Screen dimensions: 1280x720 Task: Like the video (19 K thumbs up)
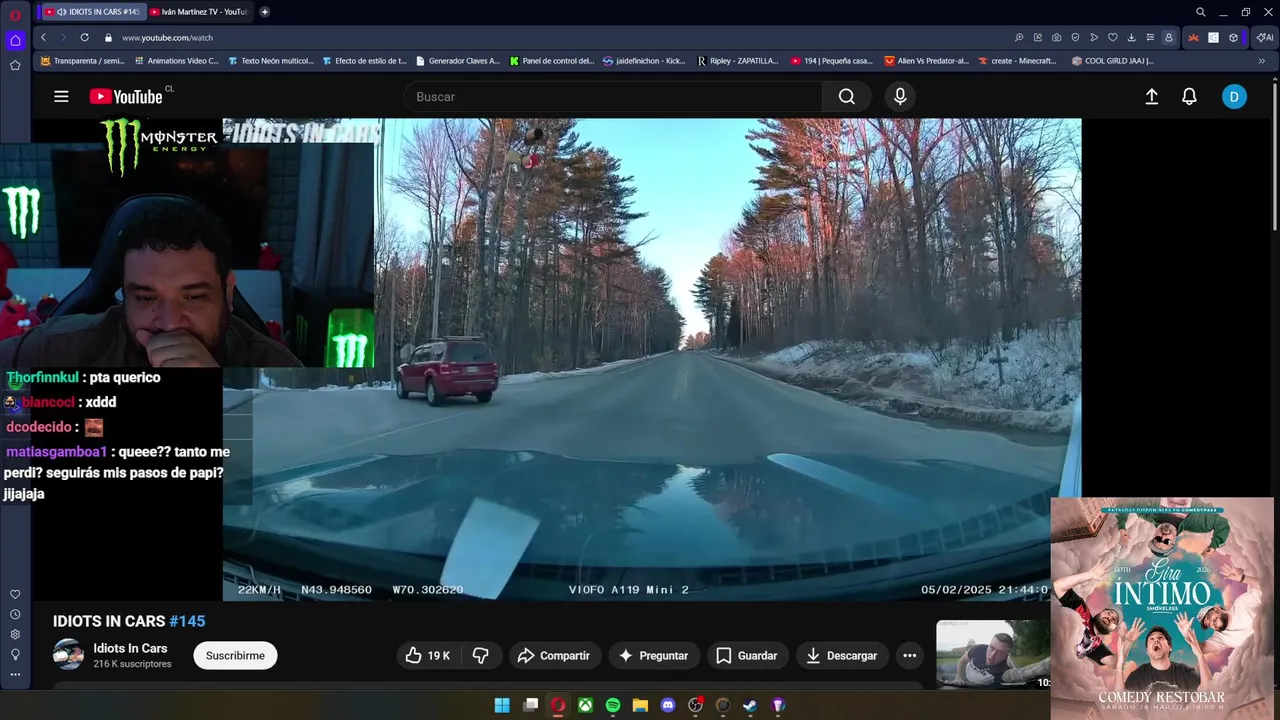tap(427, 656)
